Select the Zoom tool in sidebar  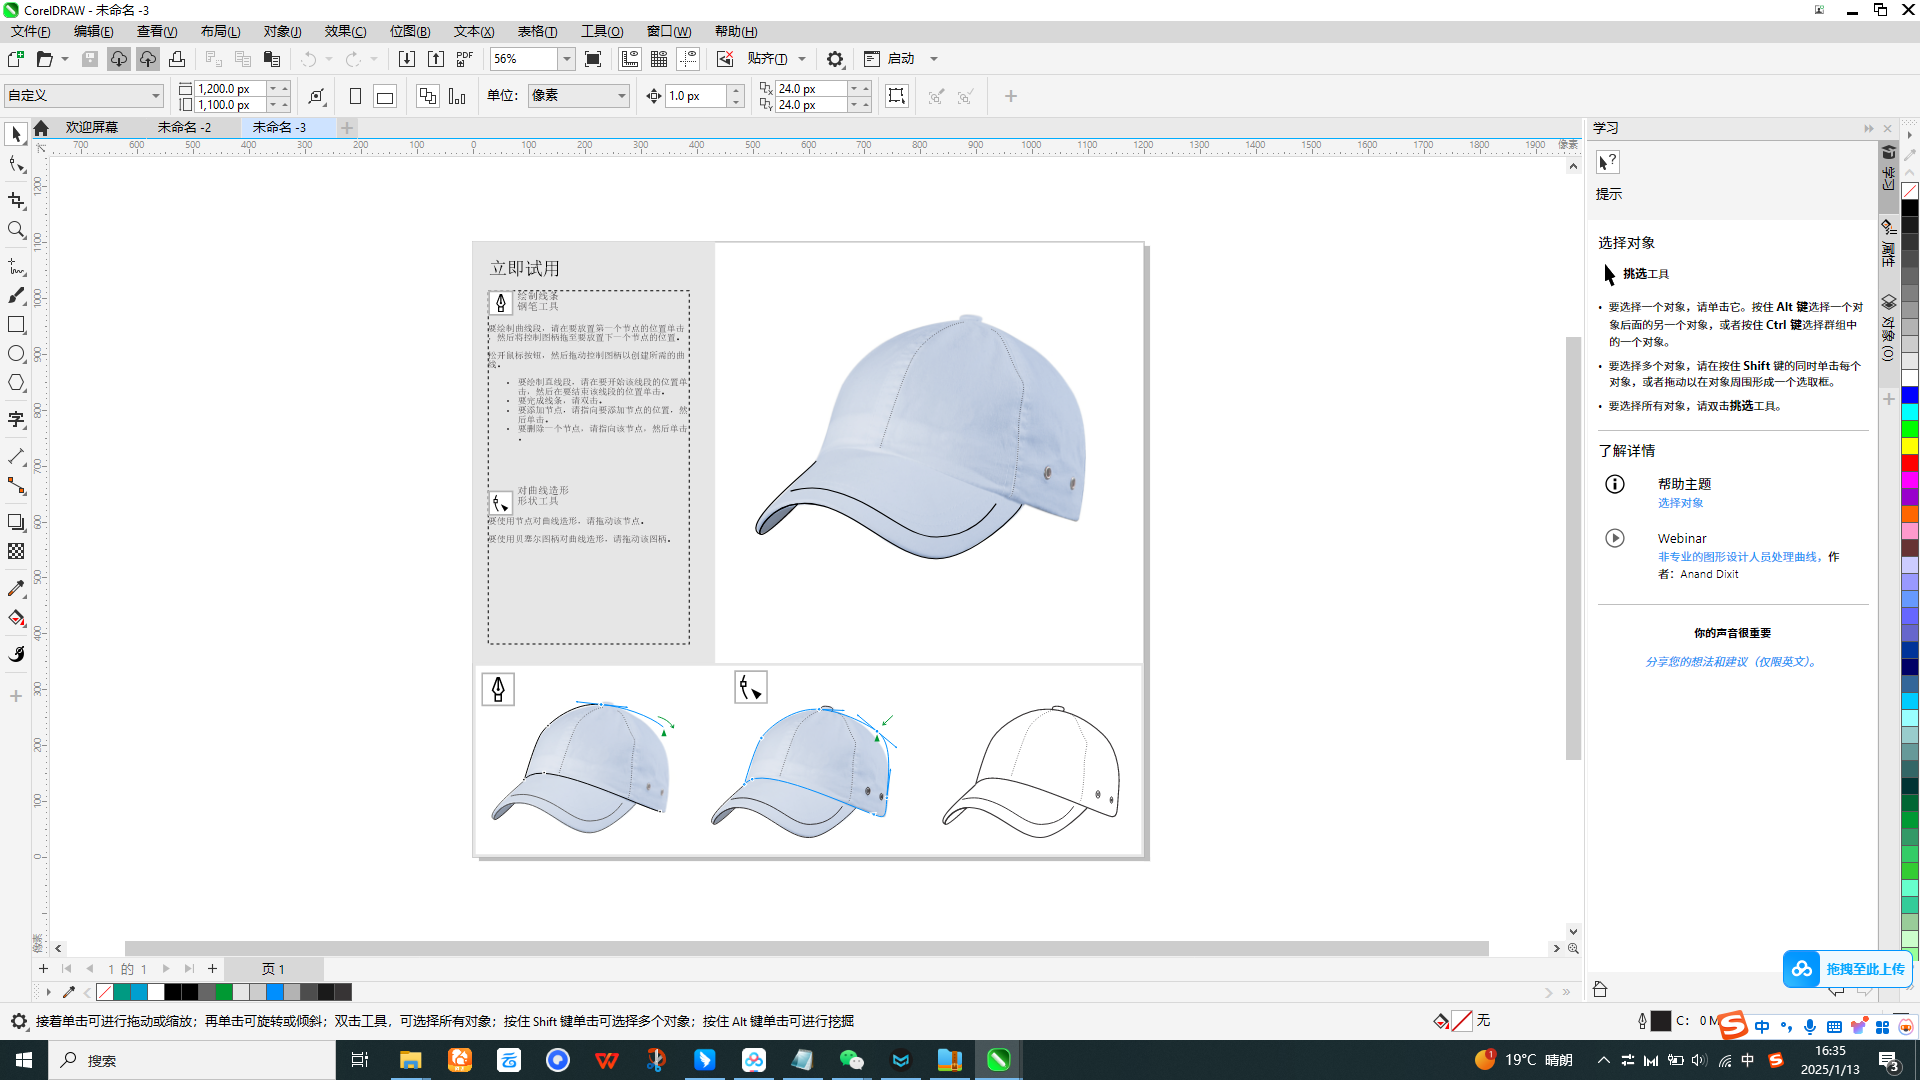(17, 231)
